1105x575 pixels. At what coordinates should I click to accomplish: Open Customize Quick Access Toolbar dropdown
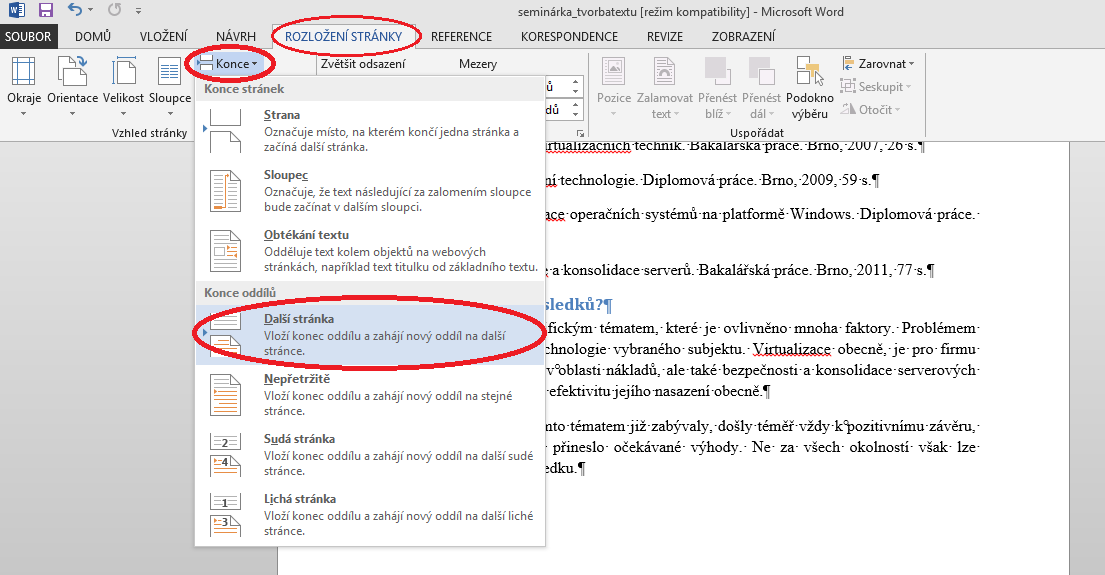point(139,12)
